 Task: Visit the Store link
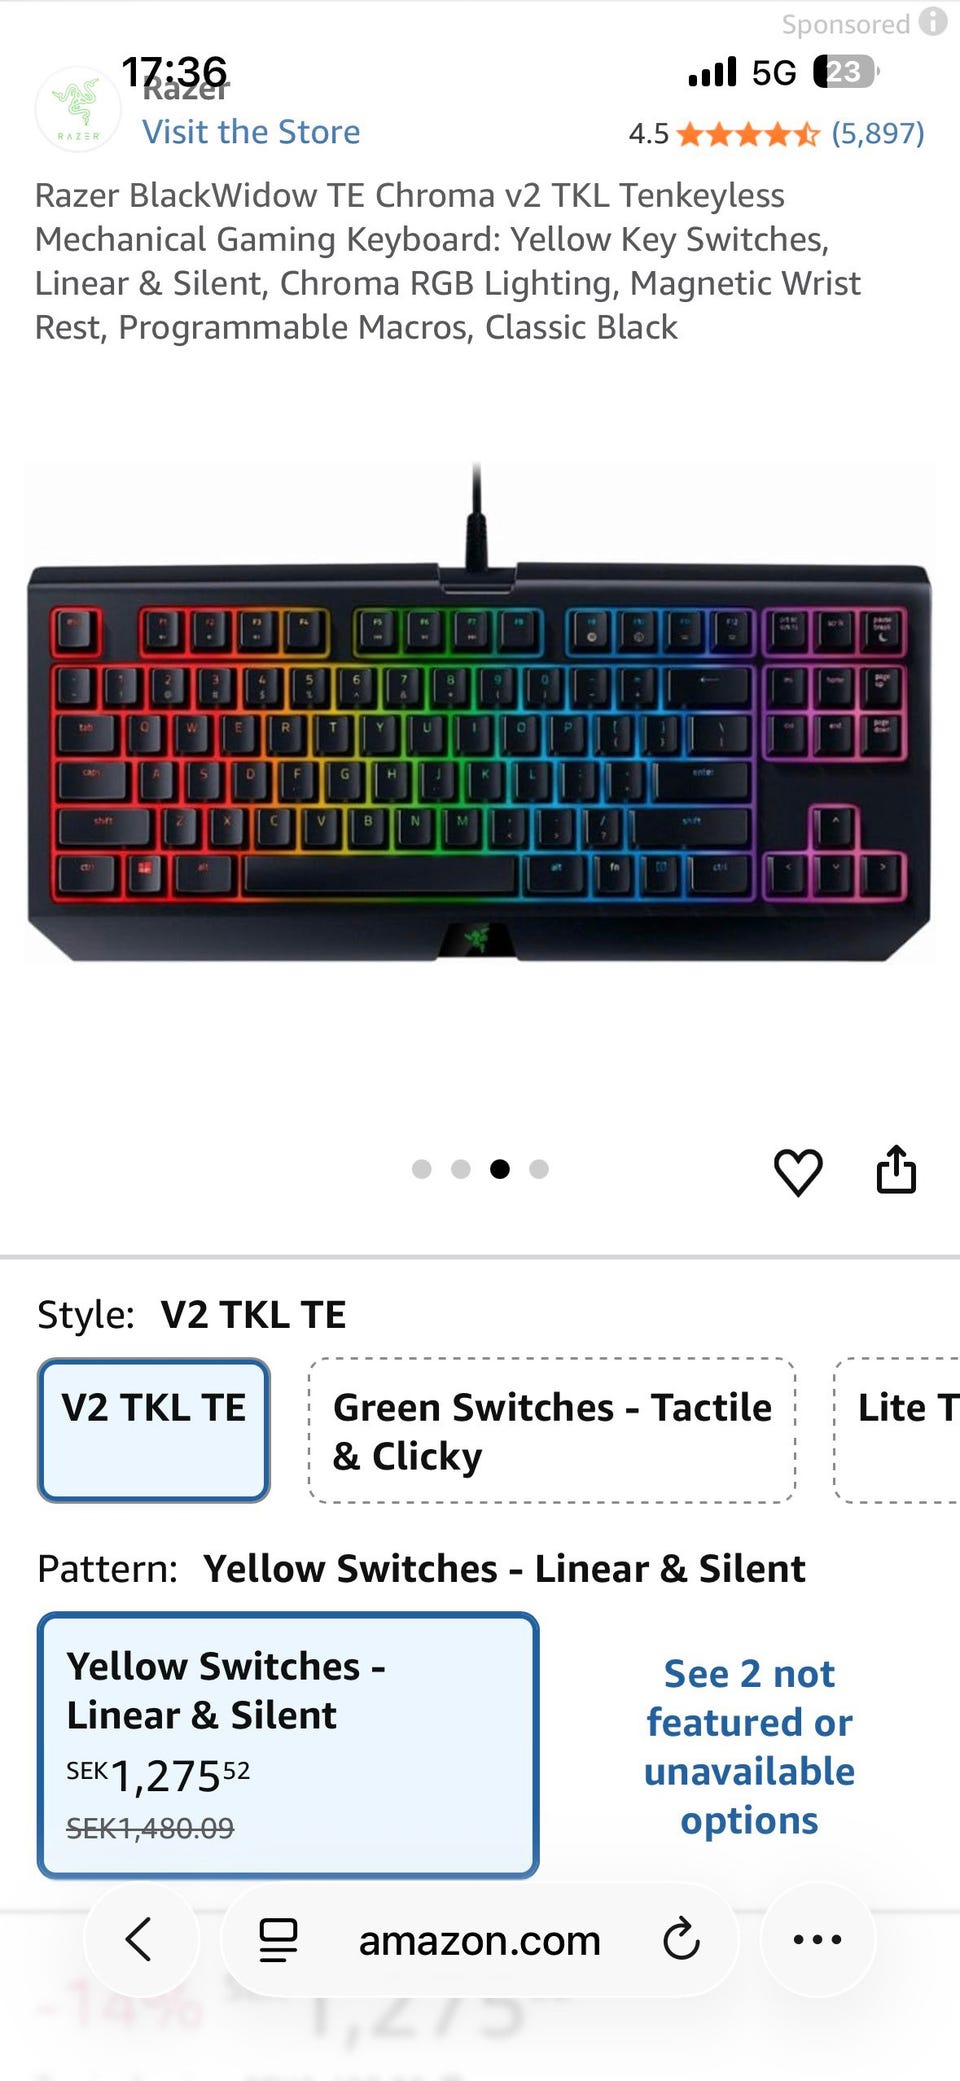coord(251,132)
